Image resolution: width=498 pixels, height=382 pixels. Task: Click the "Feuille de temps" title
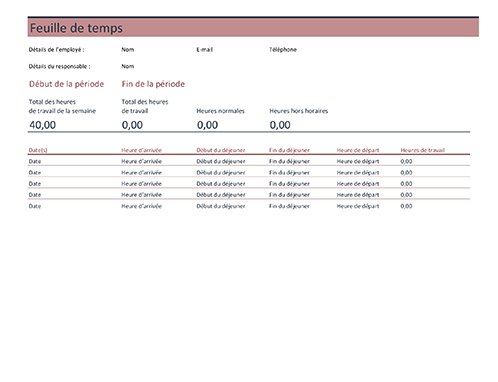[x=76, y=28]
